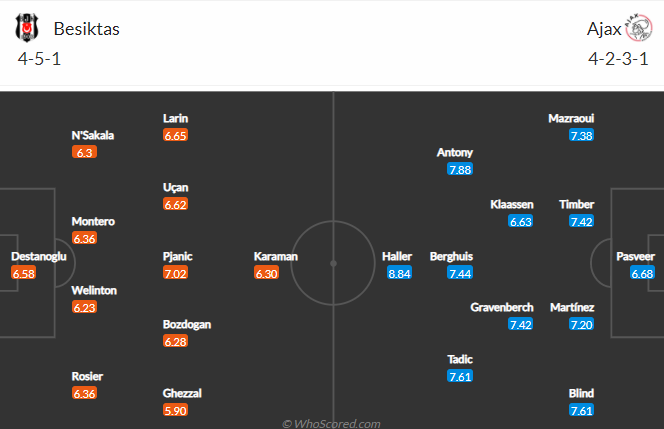Select Haller's 8.84 rating badge
Viewport: 664px width, 429px height.
[x=399, y=274]
